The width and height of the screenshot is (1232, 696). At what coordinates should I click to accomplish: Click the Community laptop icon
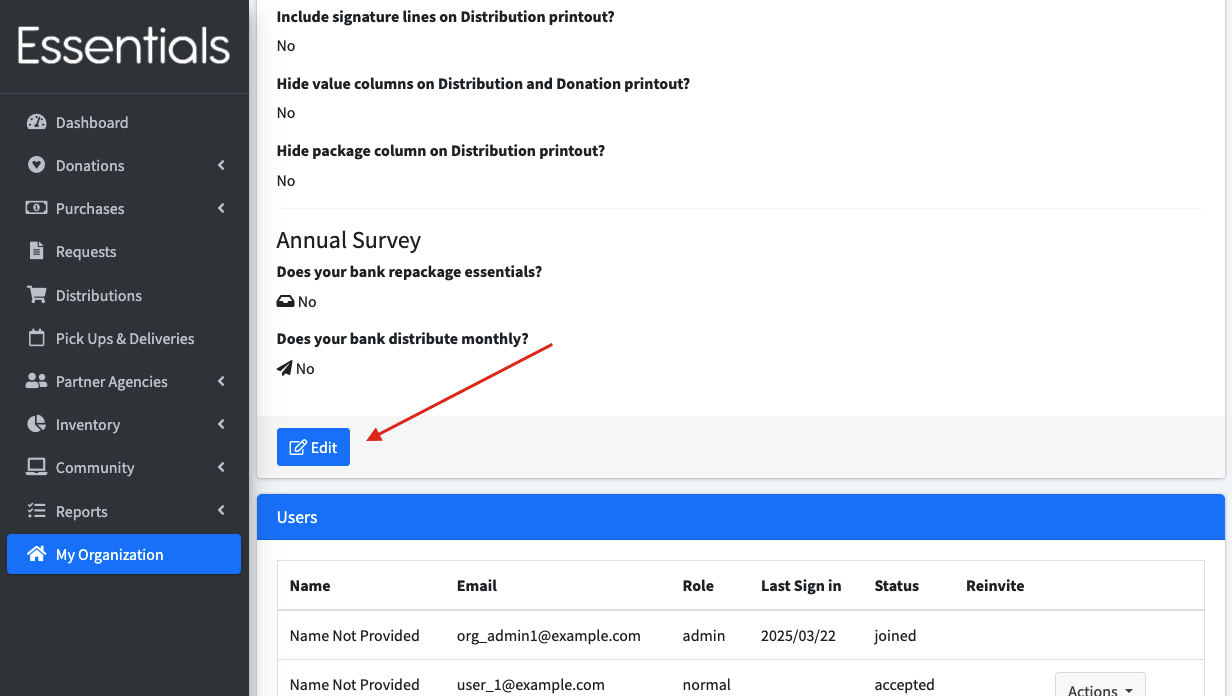37,467
